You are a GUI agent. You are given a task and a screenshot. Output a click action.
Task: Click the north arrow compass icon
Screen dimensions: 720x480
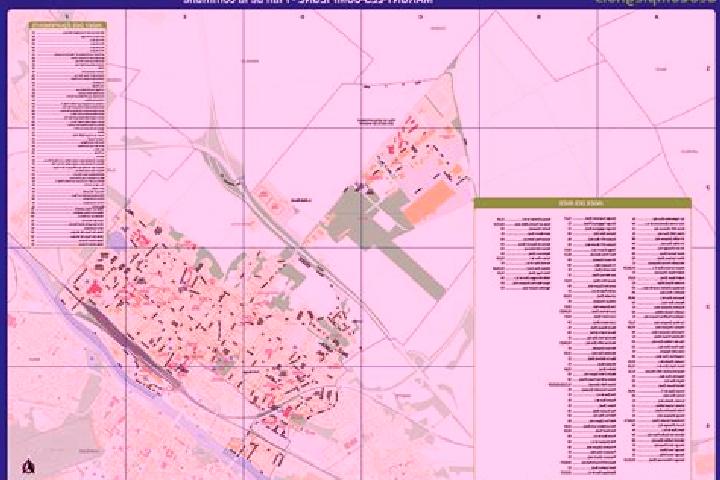pos(28,466)
